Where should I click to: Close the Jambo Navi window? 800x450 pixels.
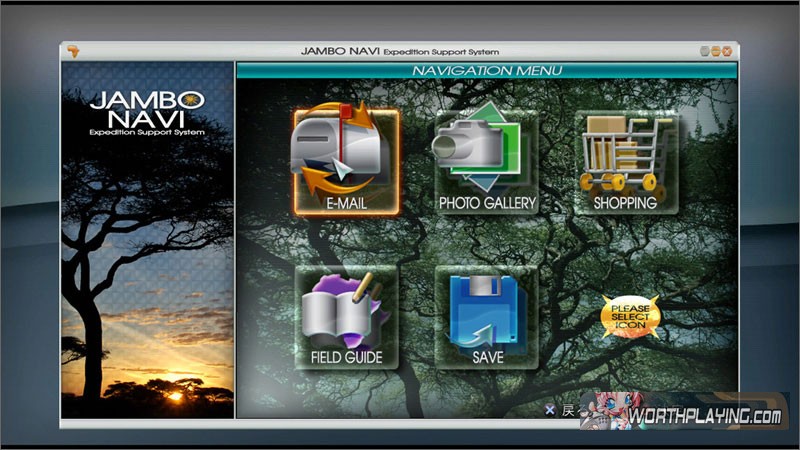(x=728, y=51)
